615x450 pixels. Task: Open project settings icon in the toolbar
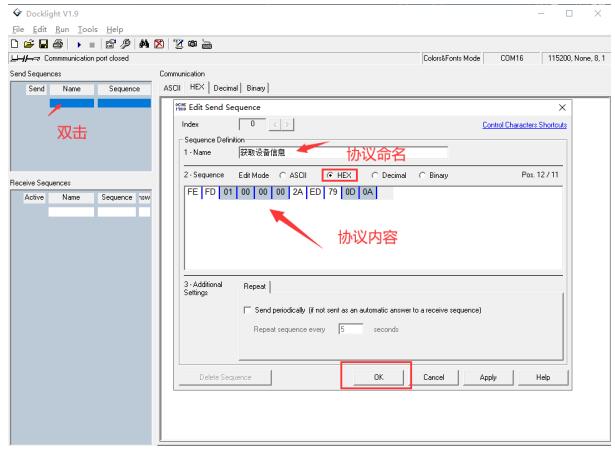(x=111, y=44)
